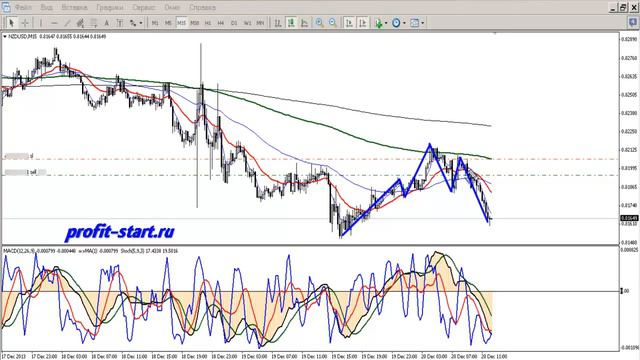Image resolution: width=640 pixels, height=360 pixels.
Task: Open the Справка menu
Action: (x=202, y=7)
